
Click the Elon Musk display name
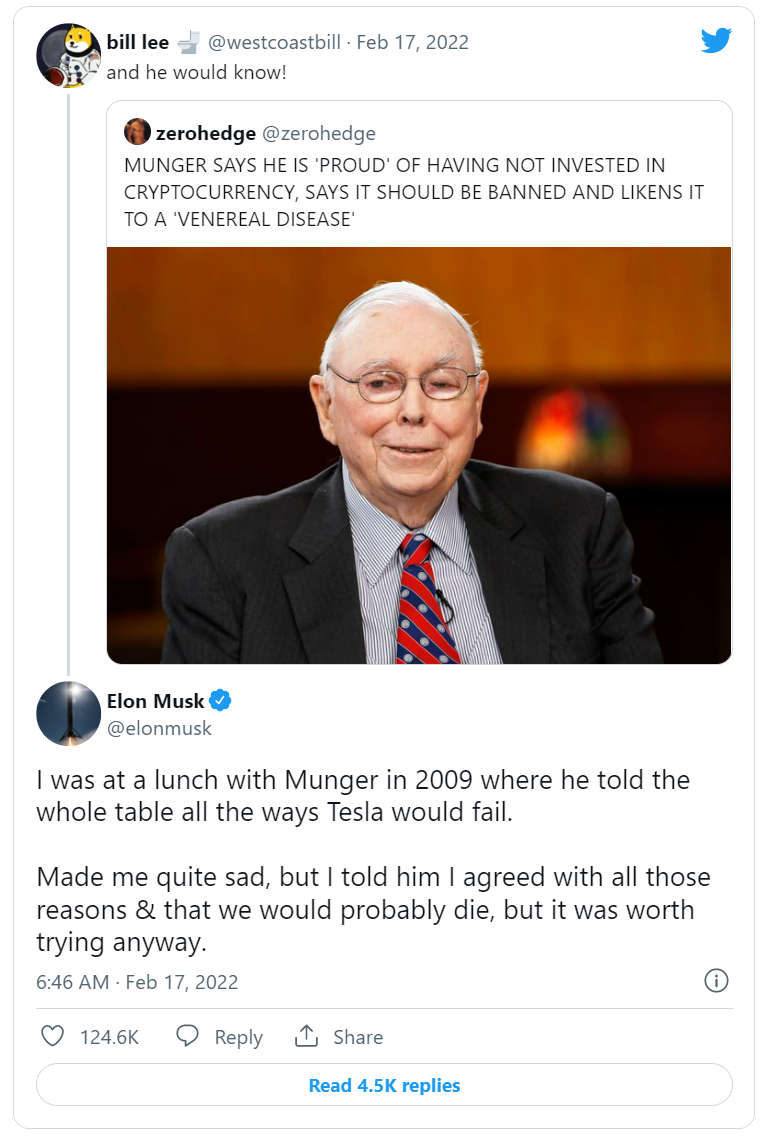pyautogui.click(x=155, y=700)
